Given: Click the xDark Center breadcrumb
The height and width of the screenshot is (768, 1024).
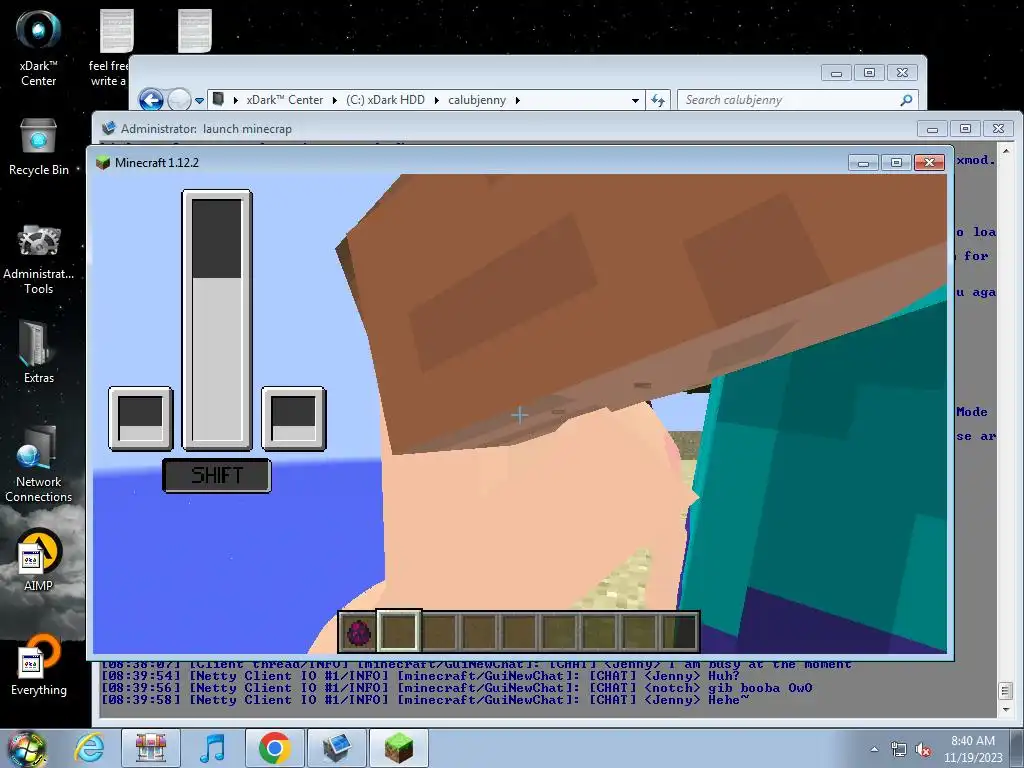Looking at the screenshot, I should (284, 100).
